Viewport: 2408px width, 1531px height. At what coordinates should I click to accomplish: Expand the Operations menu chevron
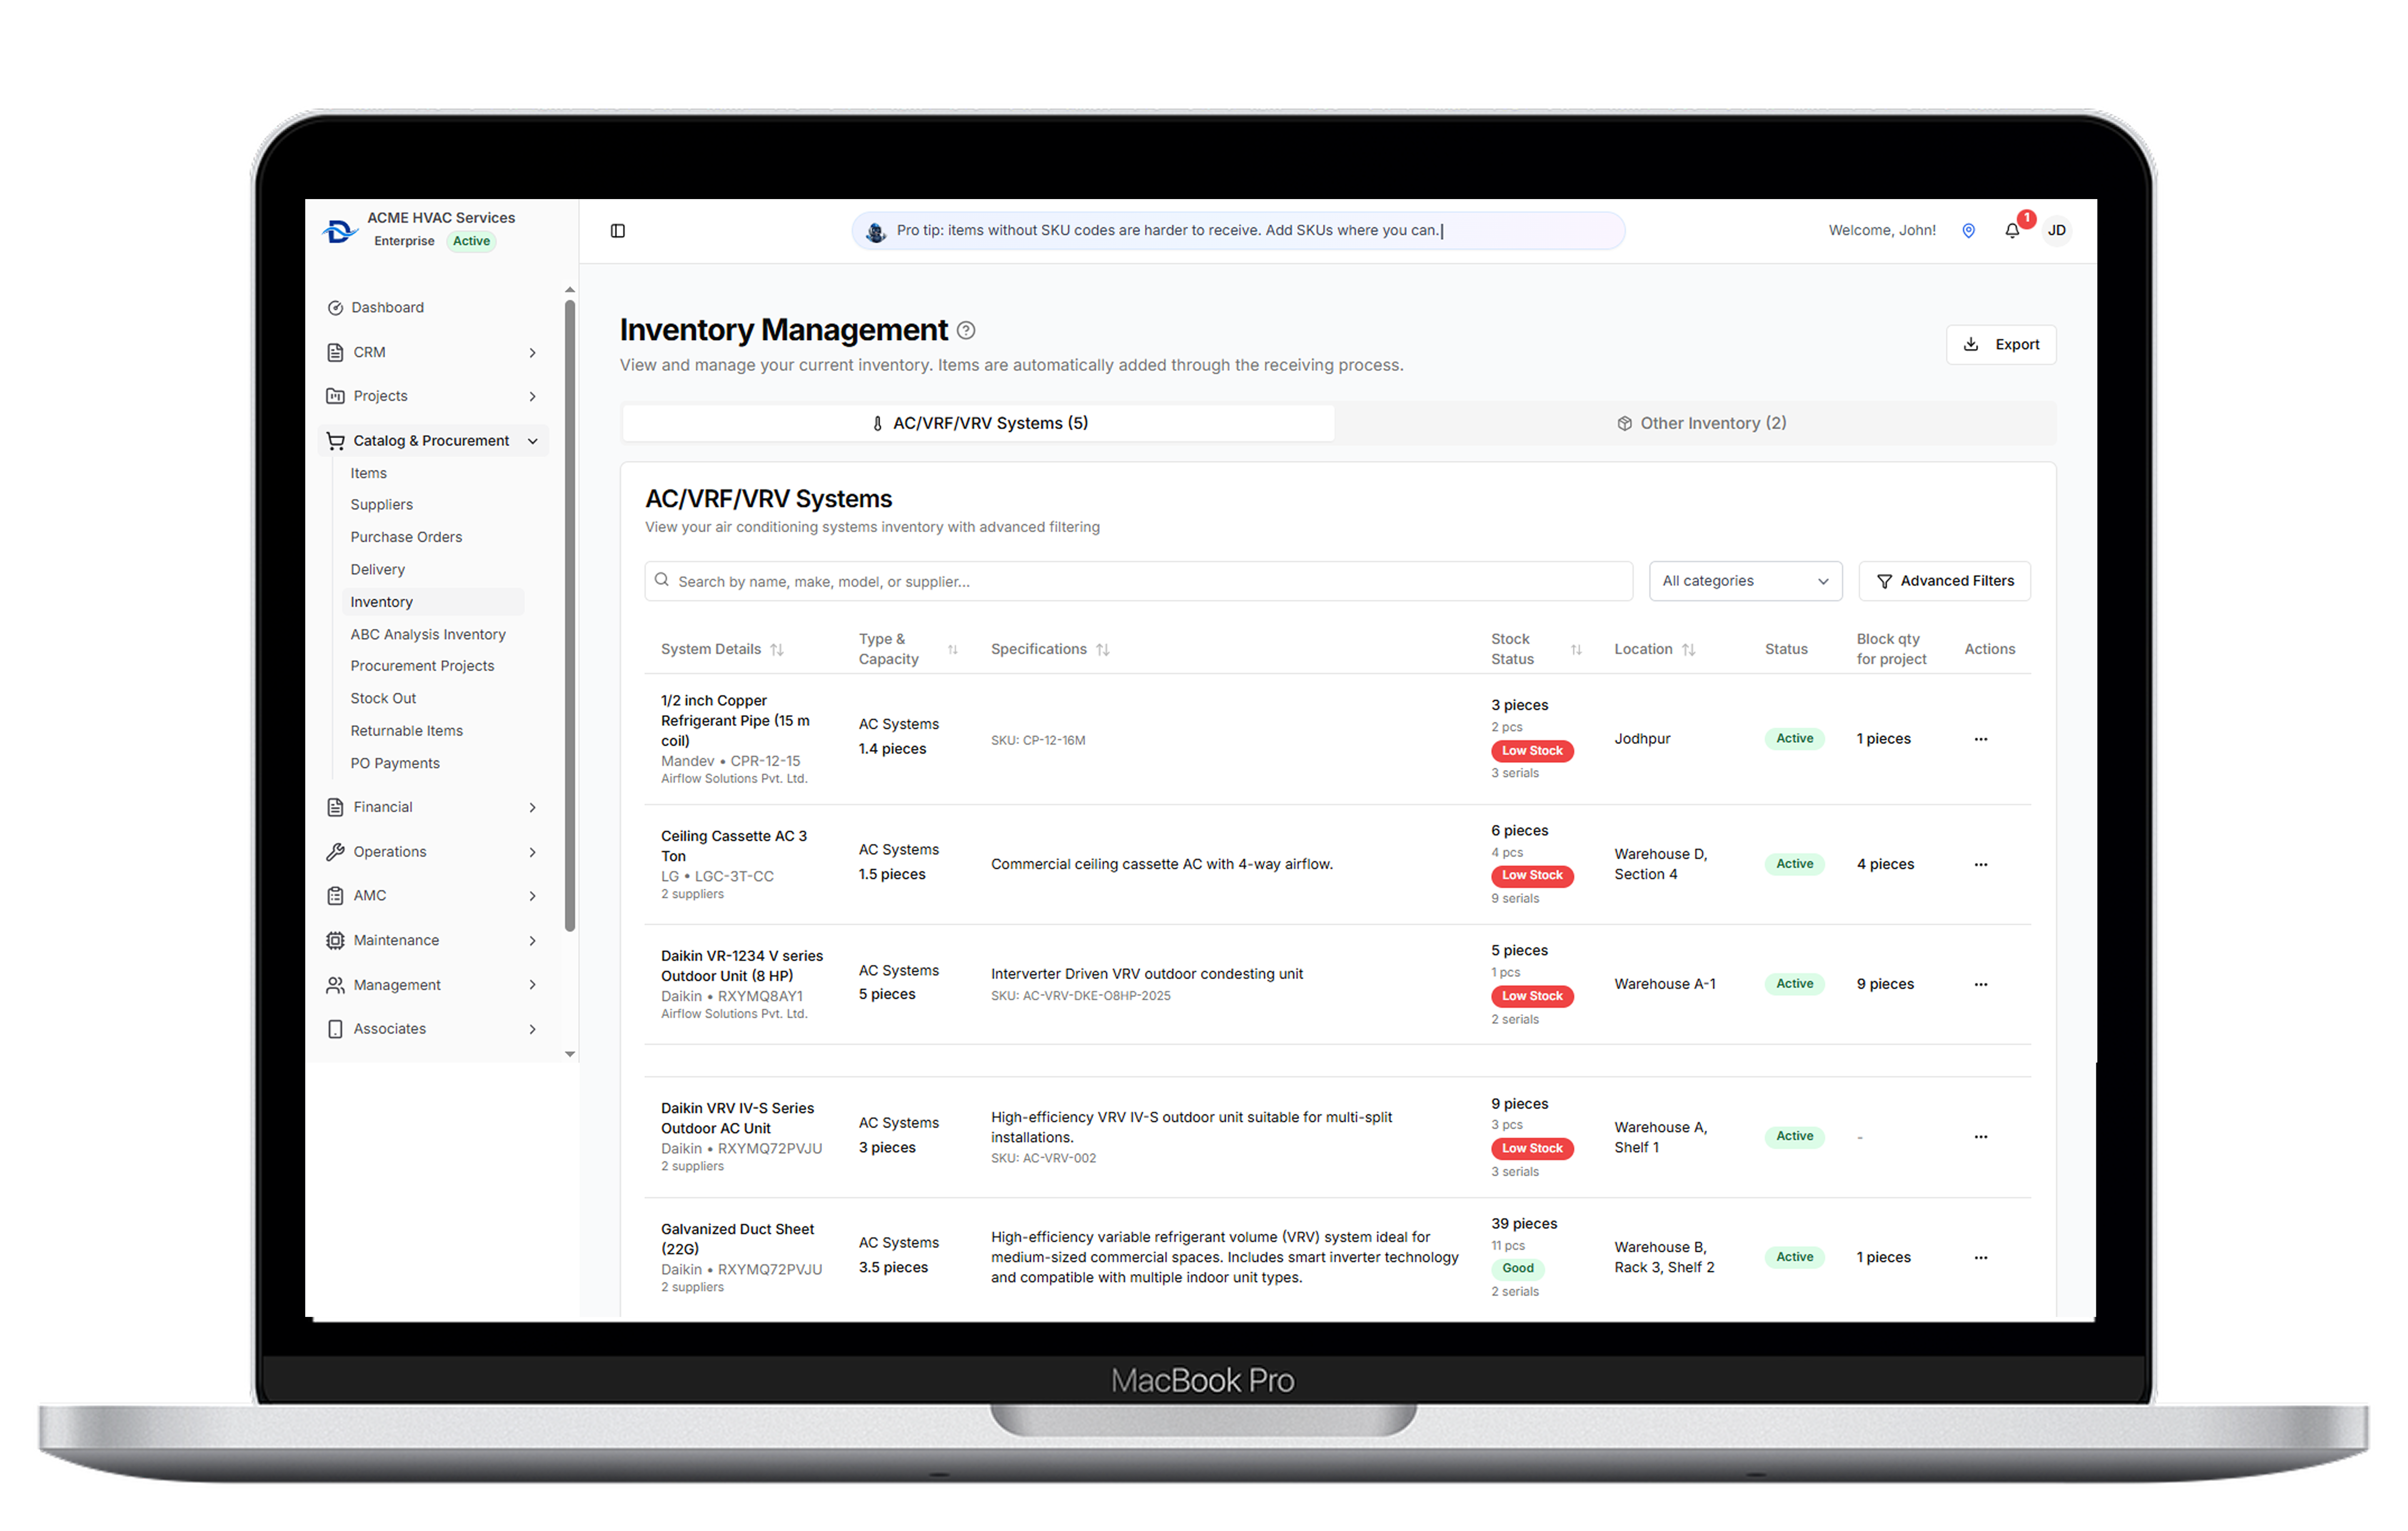click(x=533, y=853)
